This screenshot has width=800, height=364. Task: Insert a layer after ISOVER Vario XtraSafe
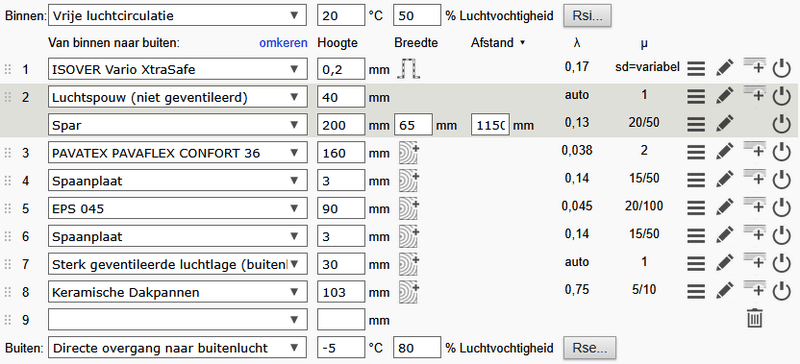(755, 65)
